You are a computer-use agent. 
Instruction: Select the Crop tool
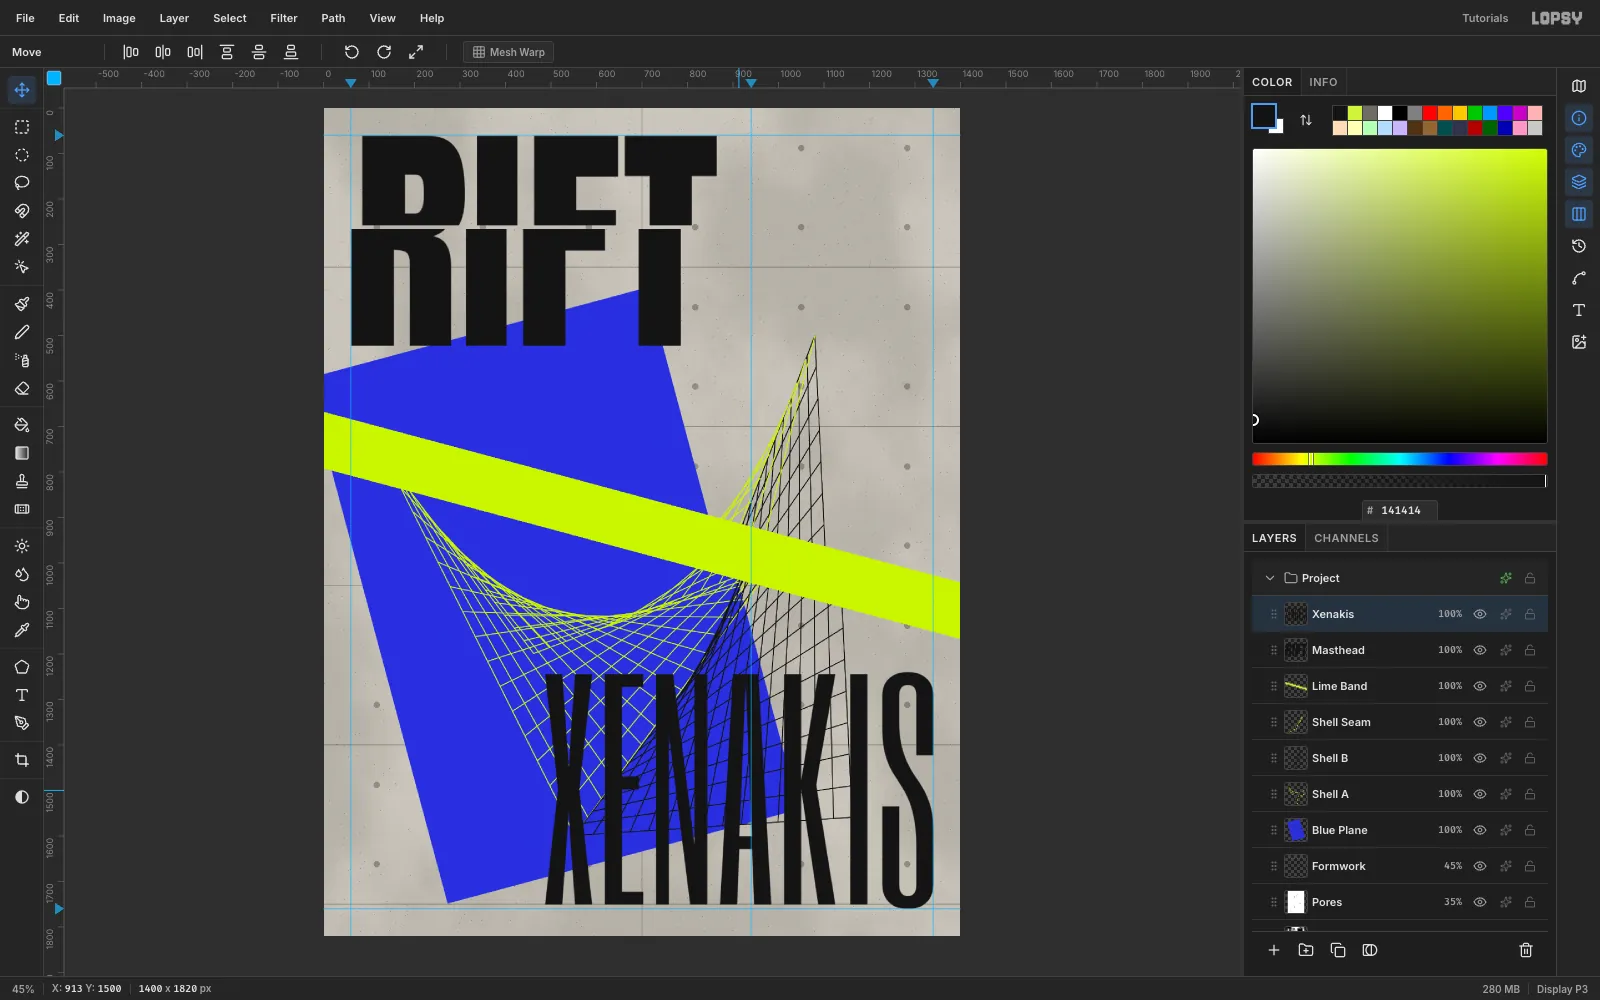tap(22, 760)
